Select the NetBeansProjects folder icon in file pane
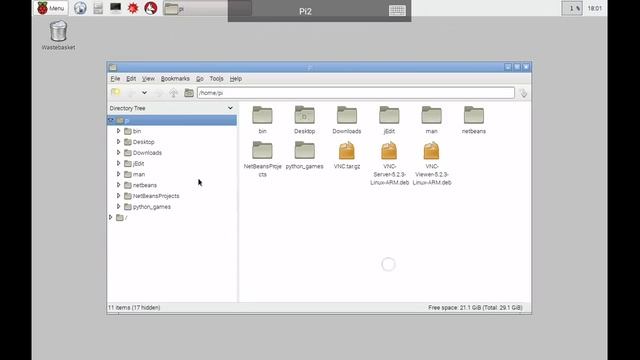The height and width of the screenshot is (360, 640). 262,150
